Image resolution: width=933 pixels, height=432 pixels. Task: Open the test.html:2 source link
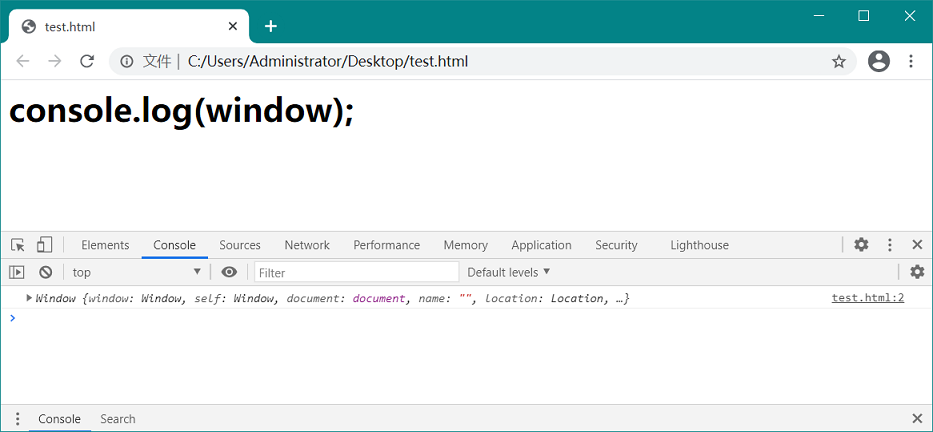point(868,298)
